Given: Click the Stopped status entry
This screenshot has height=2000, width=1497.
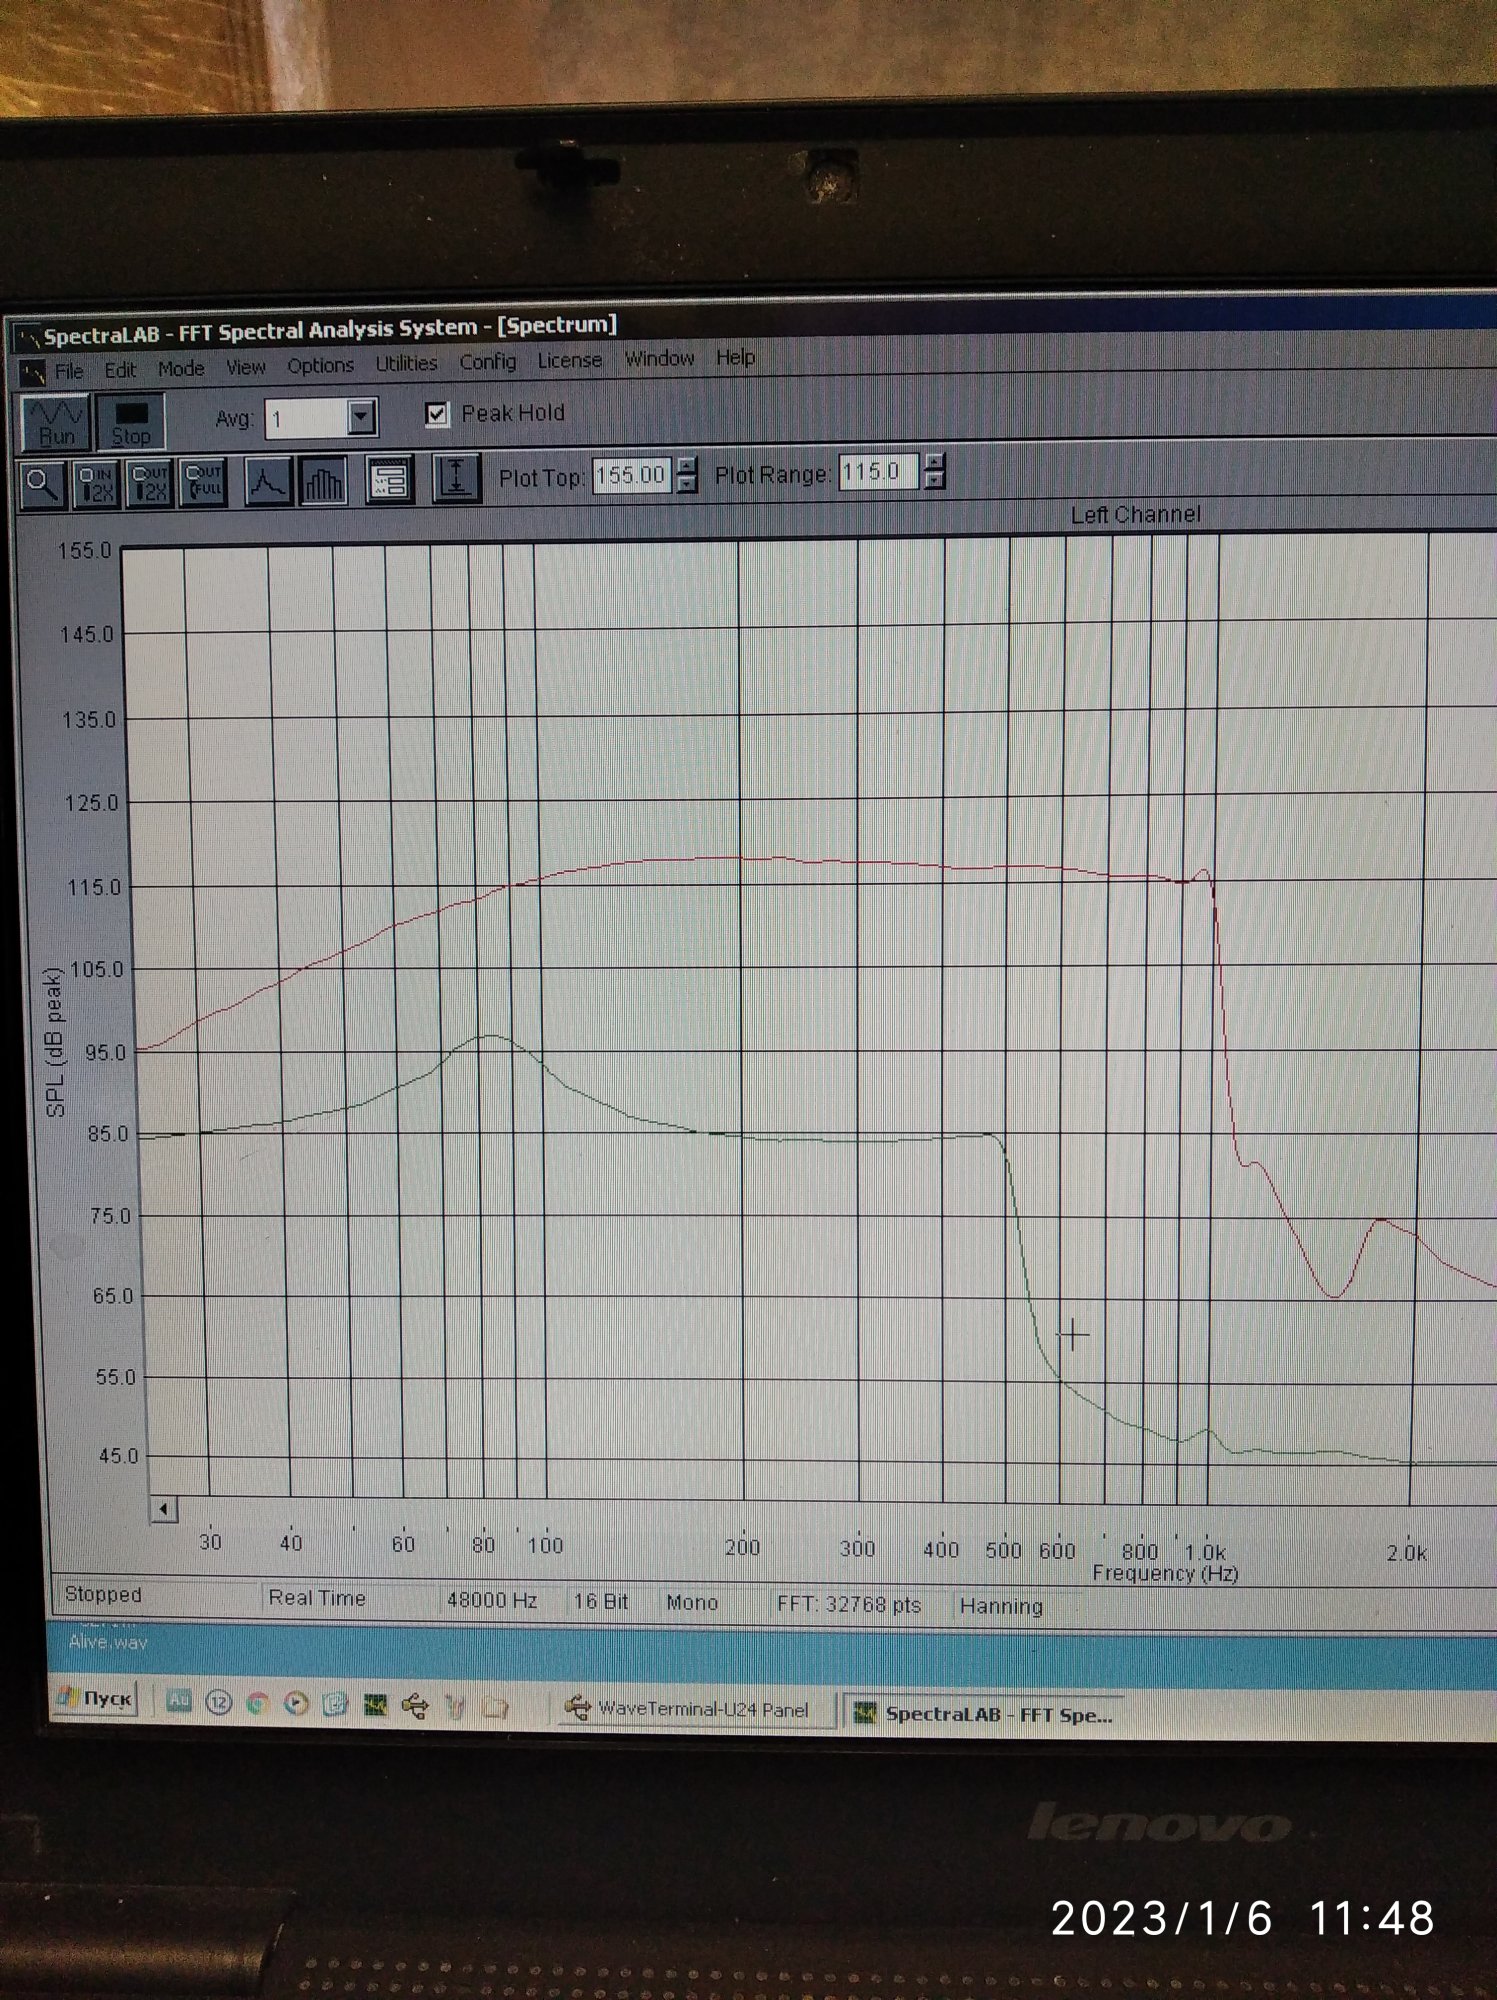Looking at the screenshot, I should pyautogui.click(x=103, y=1594).
